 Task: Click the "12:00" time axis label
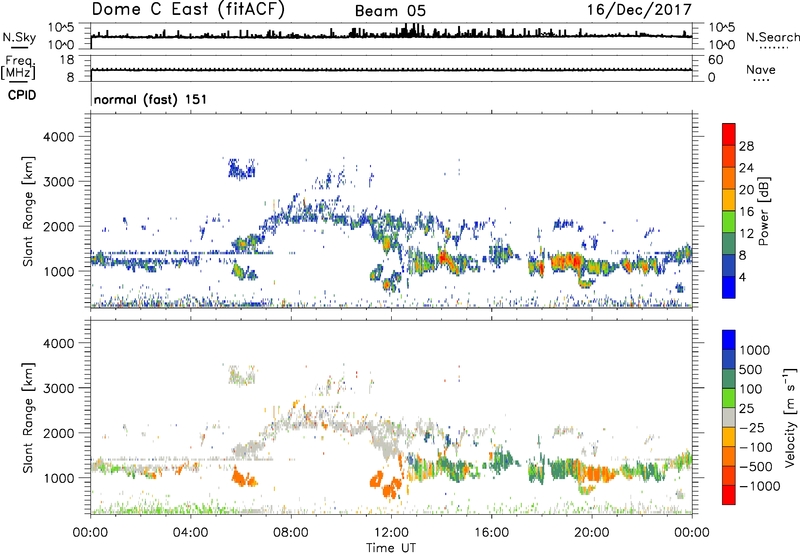[391, 533]
